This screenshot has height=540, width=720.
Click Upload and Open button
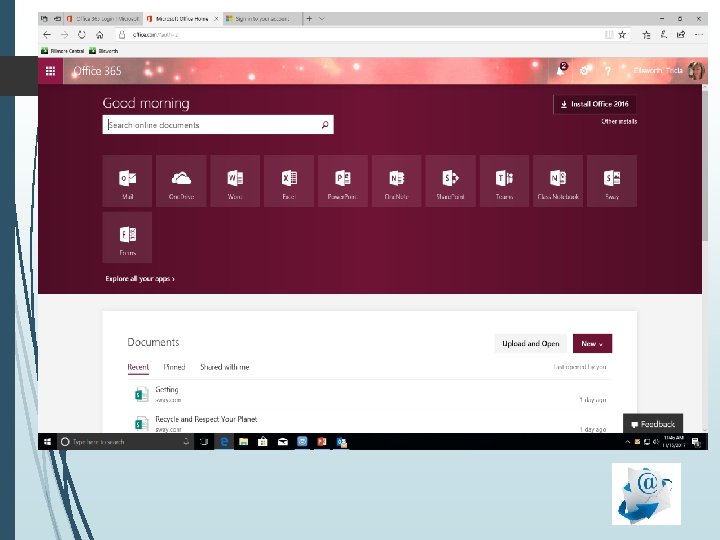(x=530, y=343)
